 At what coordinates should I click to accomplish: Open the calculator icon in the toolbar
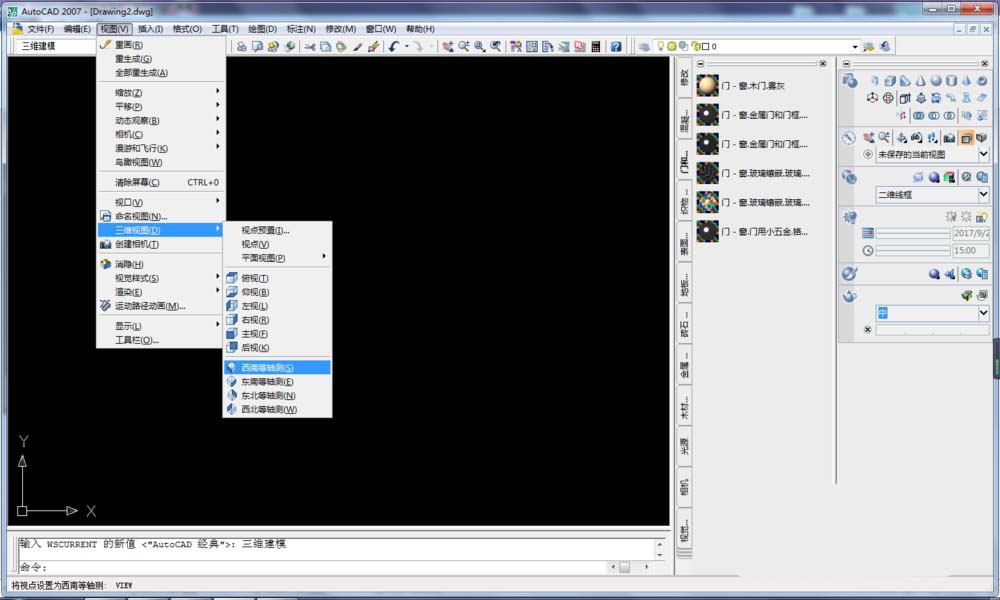pyautogui.click(x=596, y=46)
